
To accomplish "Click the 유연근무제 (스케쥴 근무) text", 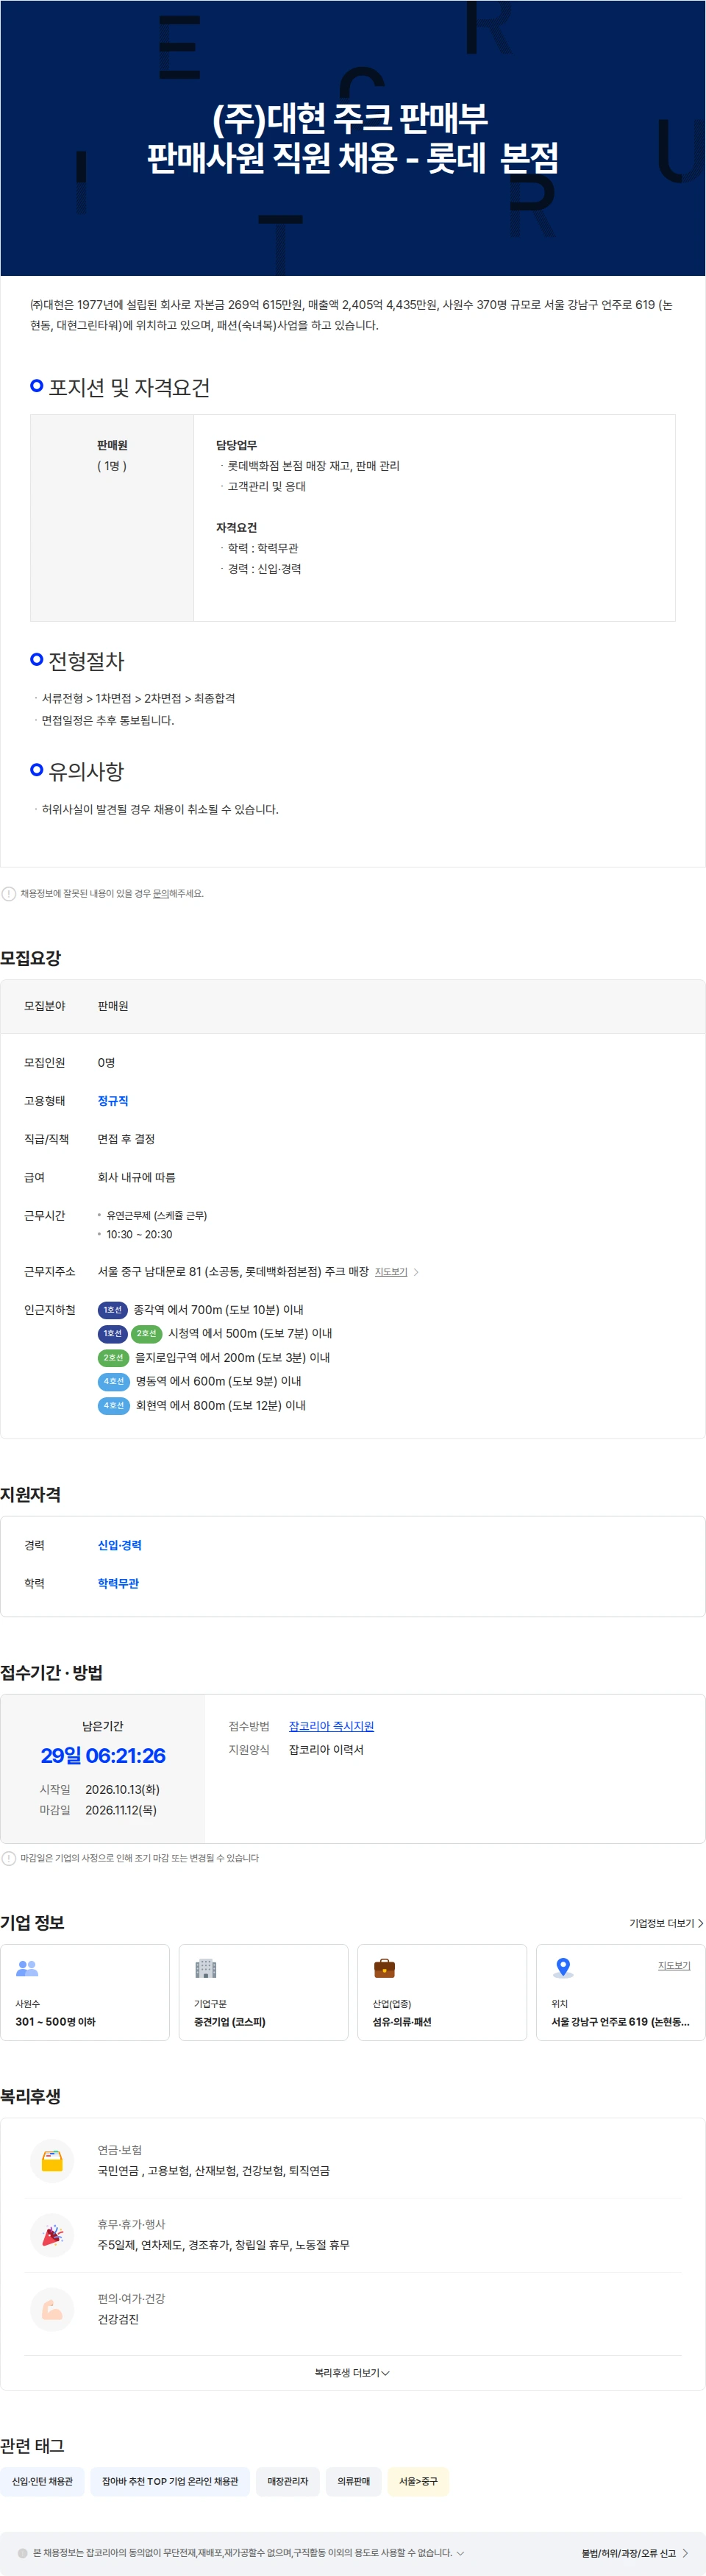I will (x=157, y=1216).
